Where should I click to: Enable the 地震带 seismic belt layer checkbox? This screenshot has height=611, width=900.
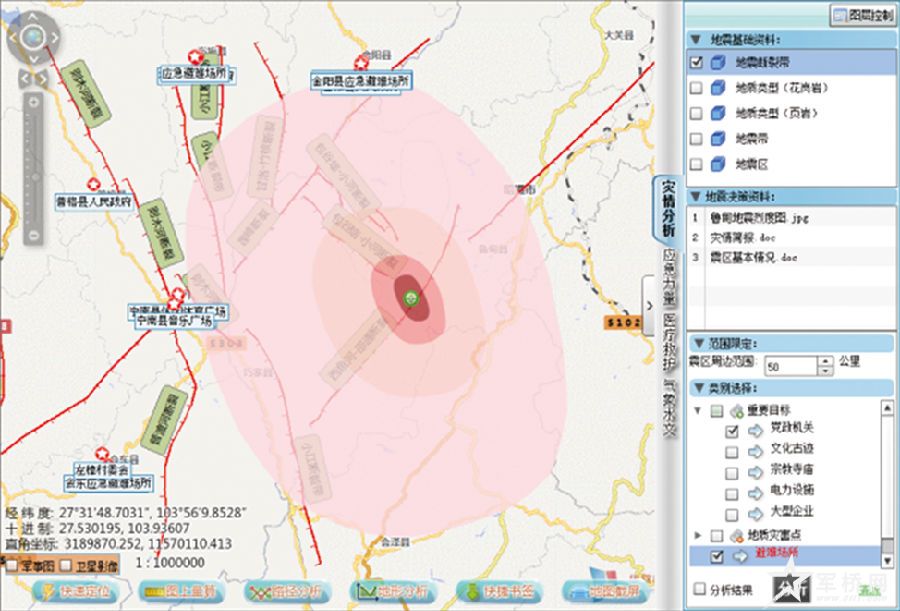coord(697,138)
